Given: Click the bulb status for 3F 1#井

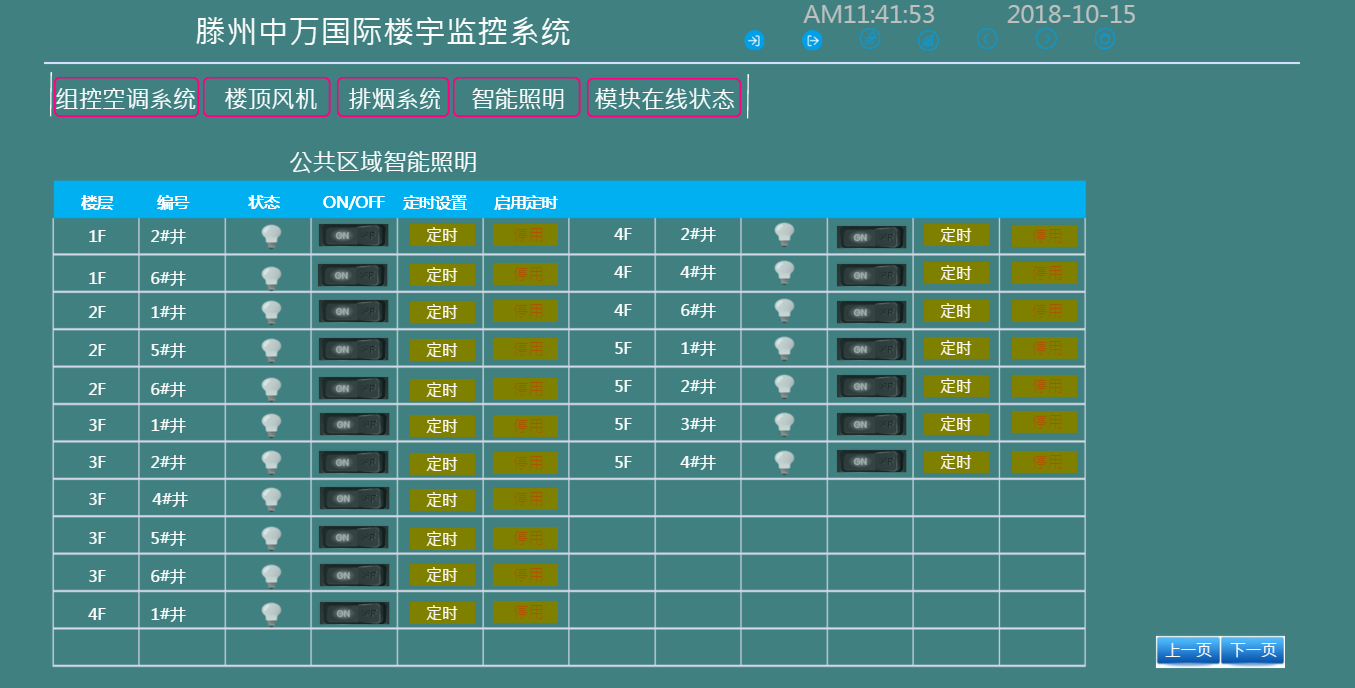Looking at the screenshot, I should [271, 425].
